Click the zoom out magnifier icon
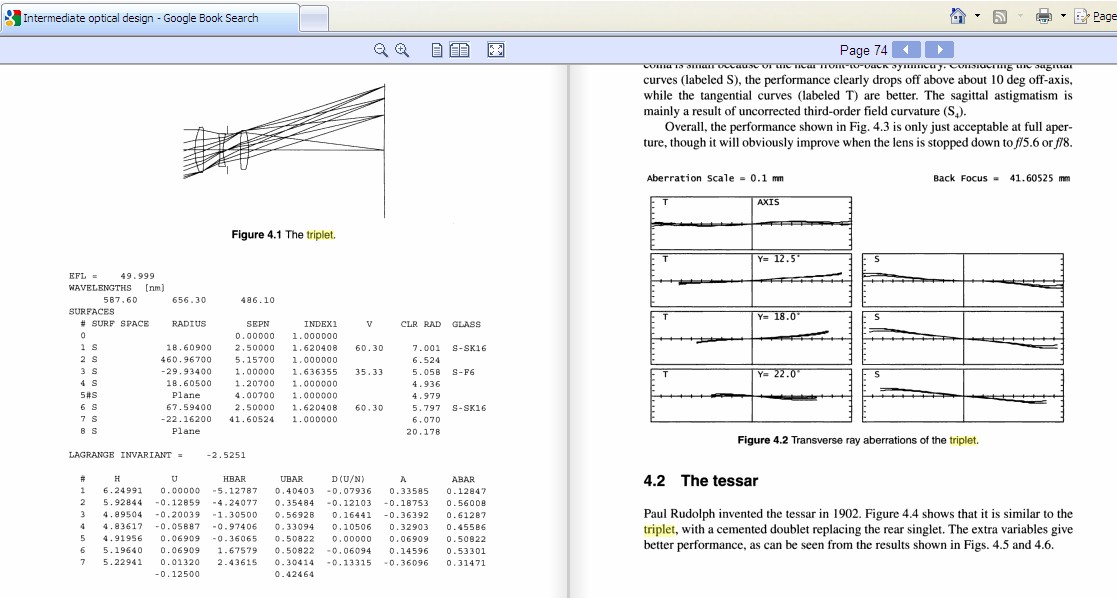Screen dimensions: 1117x598 (x=381, y=50)
